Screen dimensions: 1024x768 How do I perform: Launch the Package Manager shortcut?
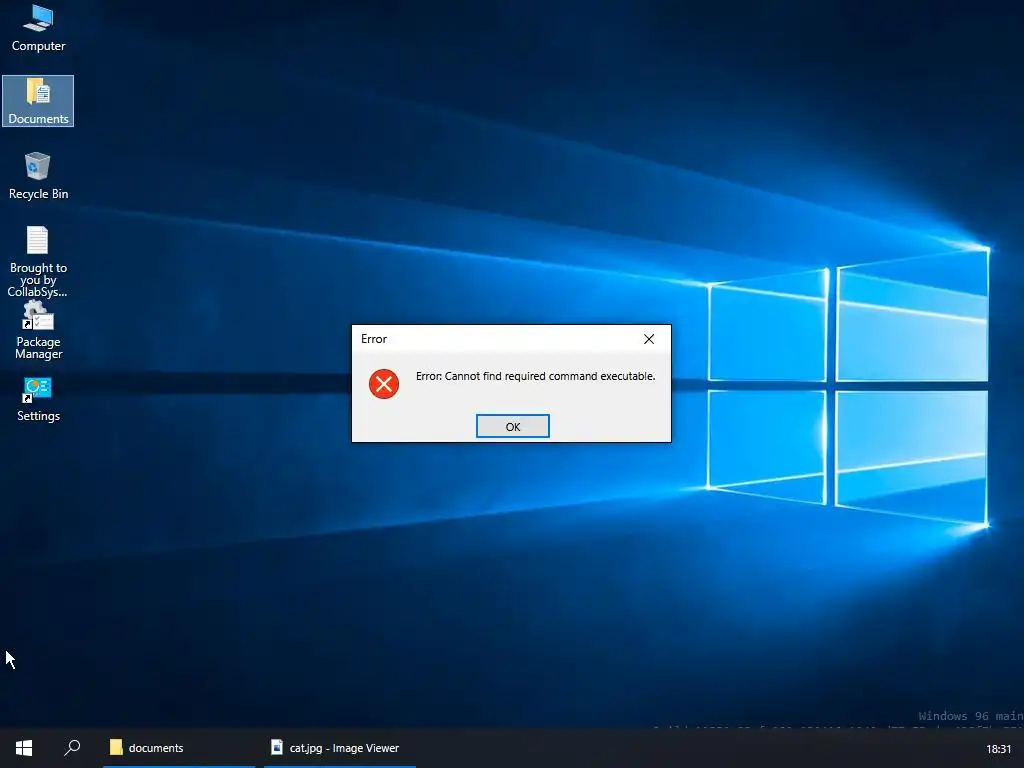[x=39, y=330]
